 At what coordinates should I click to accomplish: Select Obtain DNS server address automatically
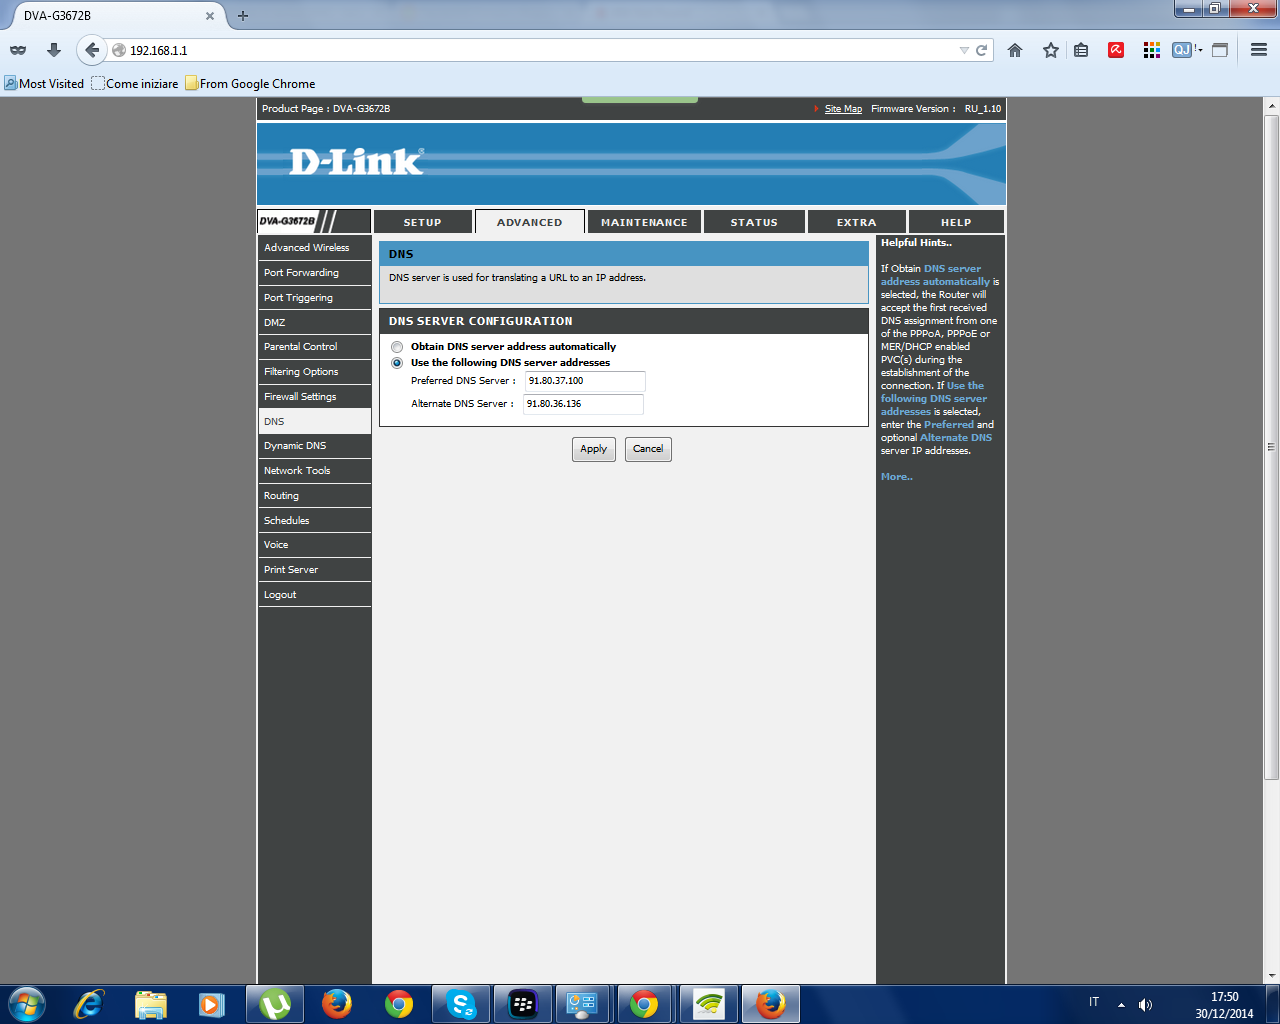pos(397,347)
